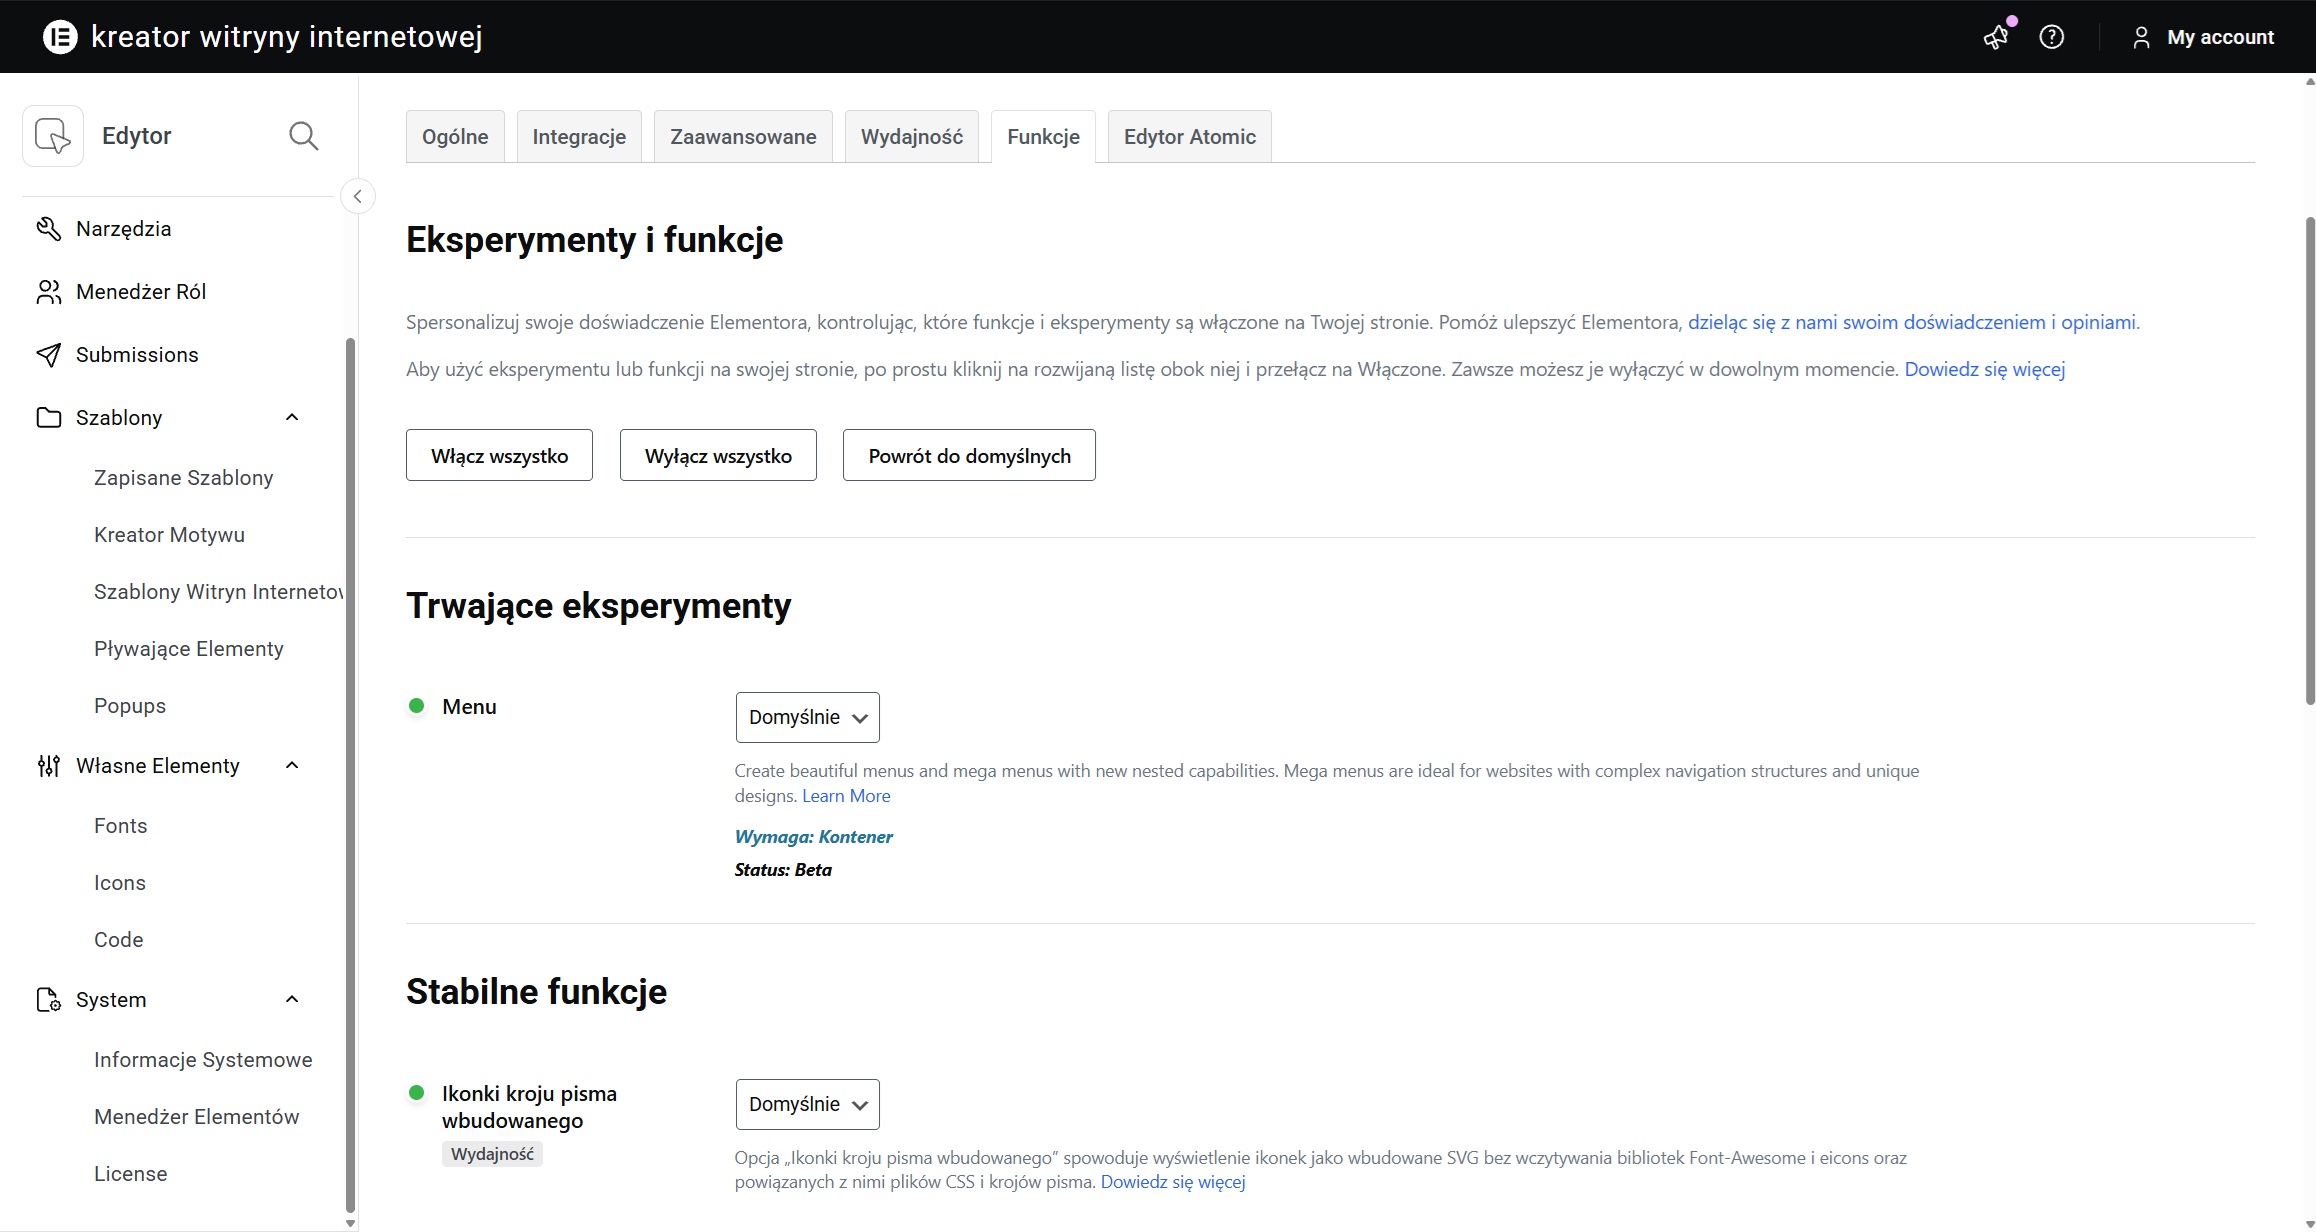2316x1232 pixels.
Task: Click the Submissions paper plane icon
Action: (48, 355)
